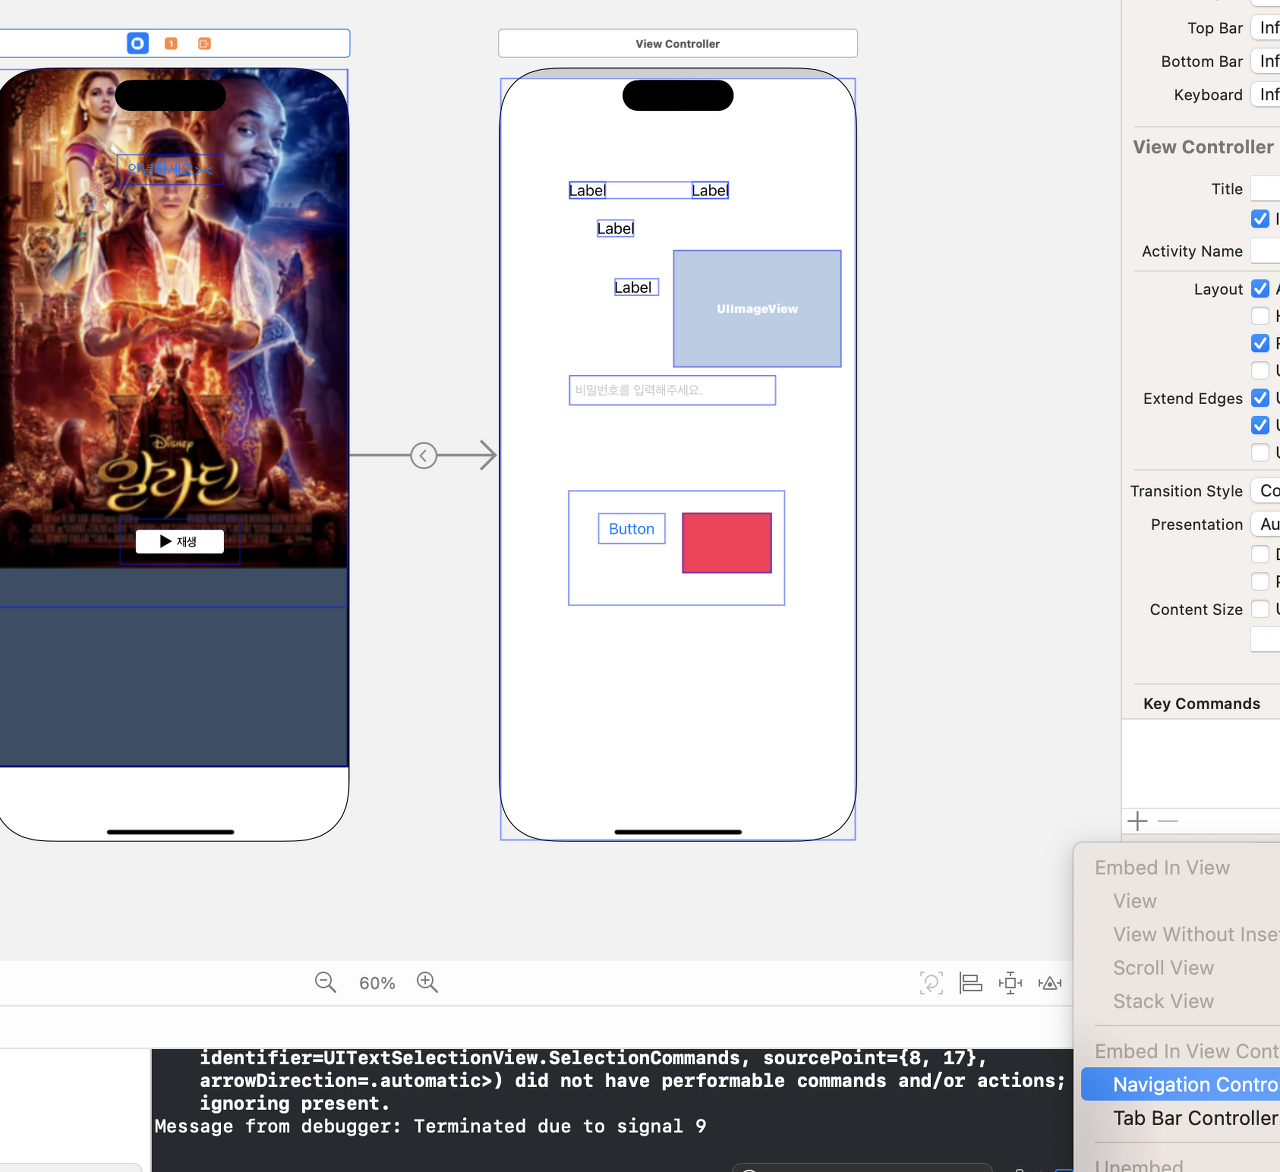The image size is (1280, 1172).
Task: Open the Top Bar dropdown
Action: coord(1266,28)
